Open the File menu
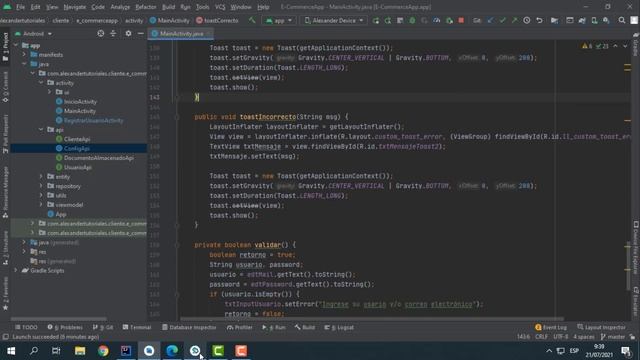The image size is (640, 360). point(20,7)
